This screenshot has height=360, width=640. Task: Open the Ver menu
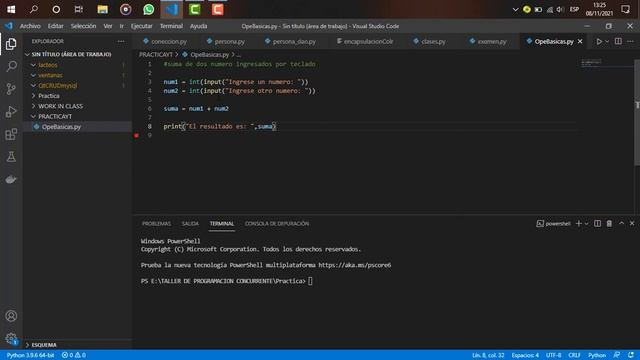(108, 26)
